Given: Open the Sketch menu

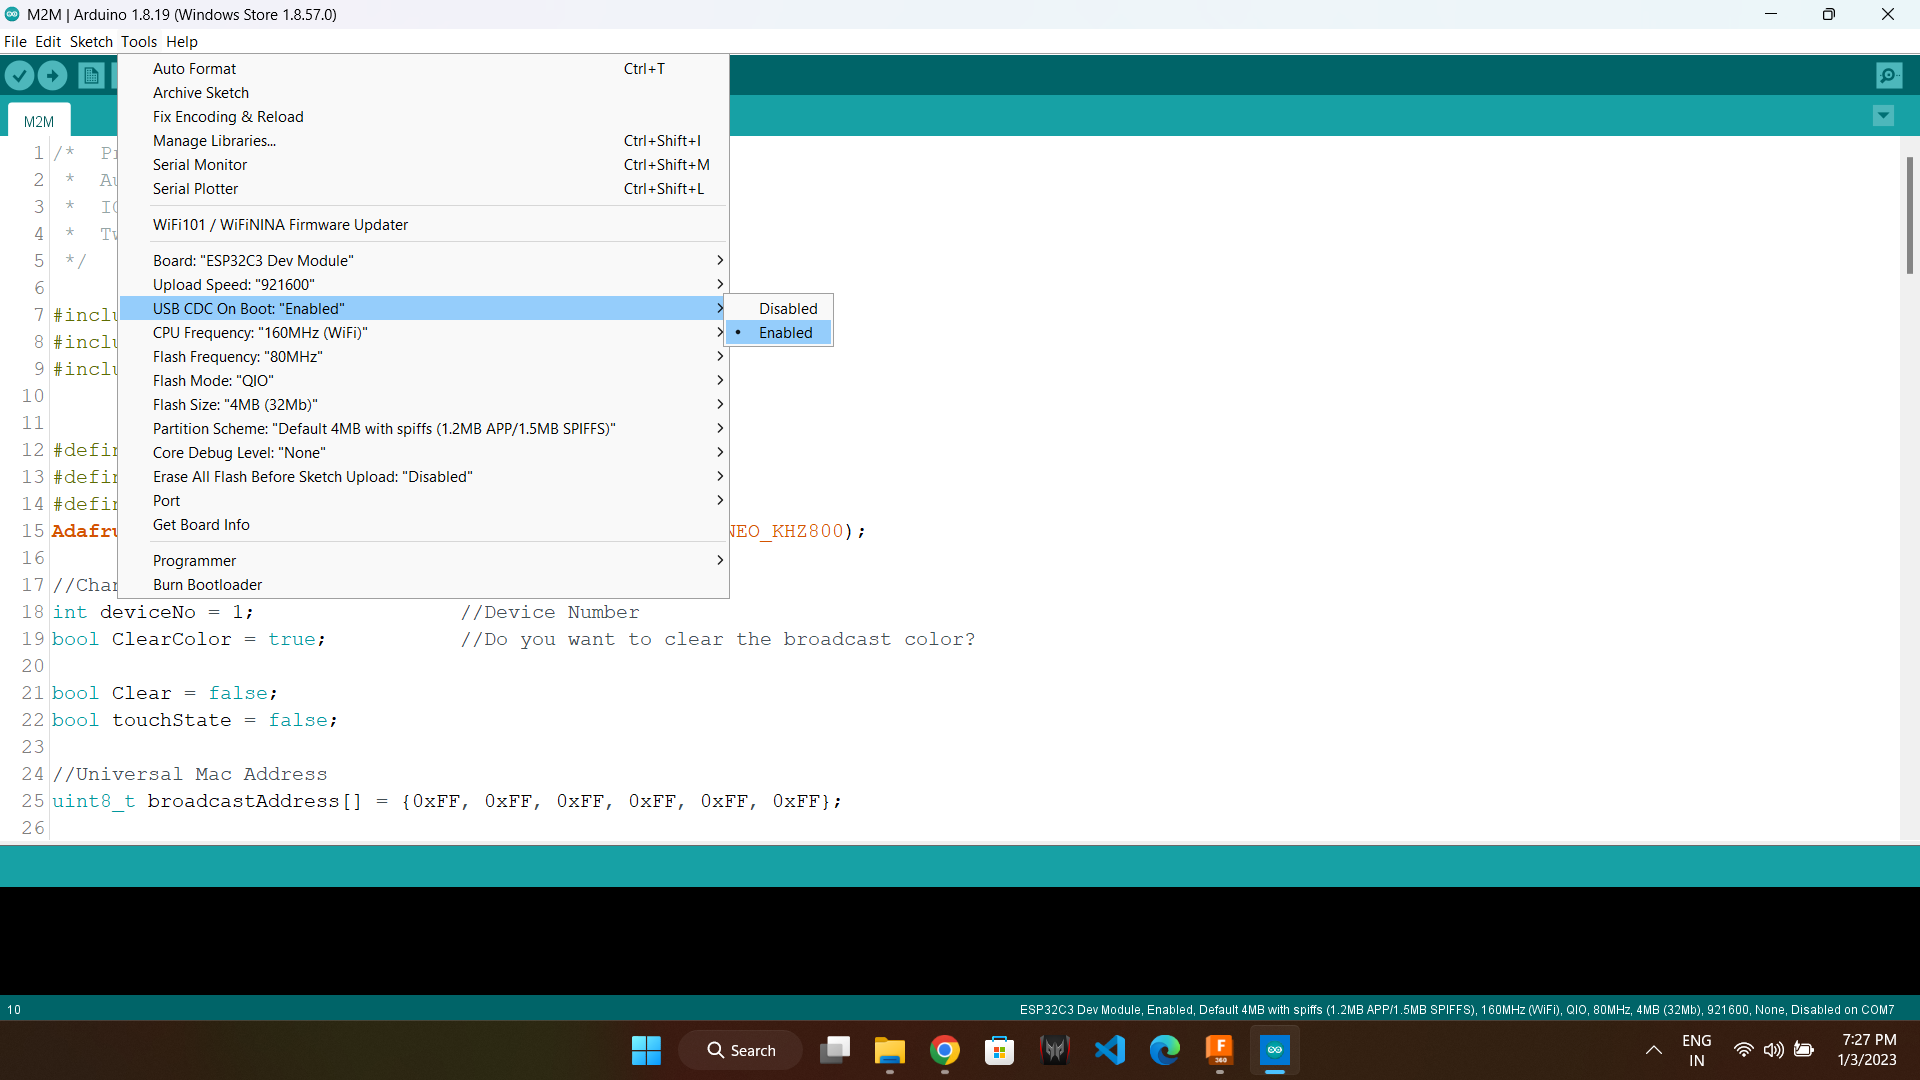Looking at the screenshot, I should [91, 41].
